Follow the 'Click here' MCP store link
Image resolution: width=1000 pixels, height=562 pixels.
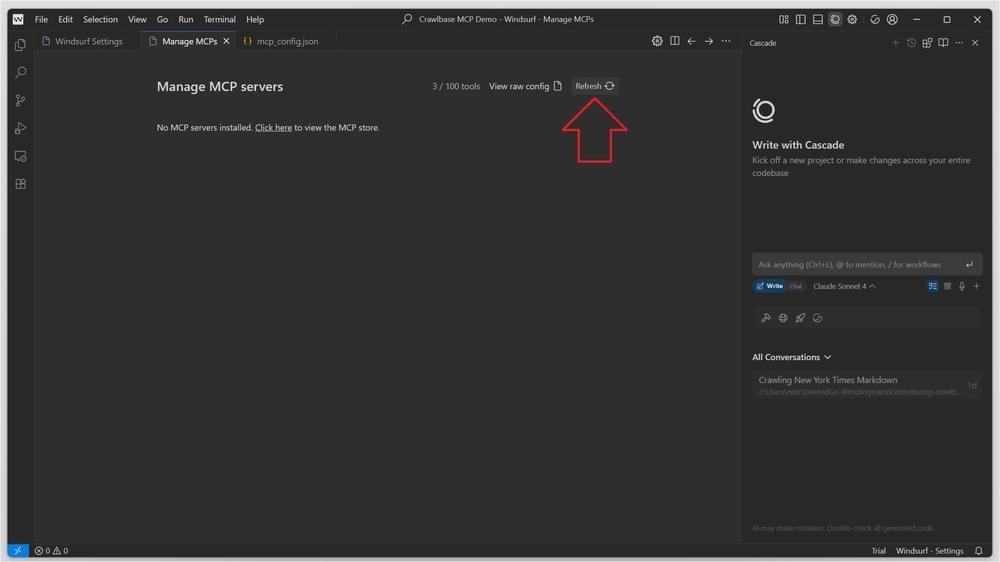click(x=273, y=128)
